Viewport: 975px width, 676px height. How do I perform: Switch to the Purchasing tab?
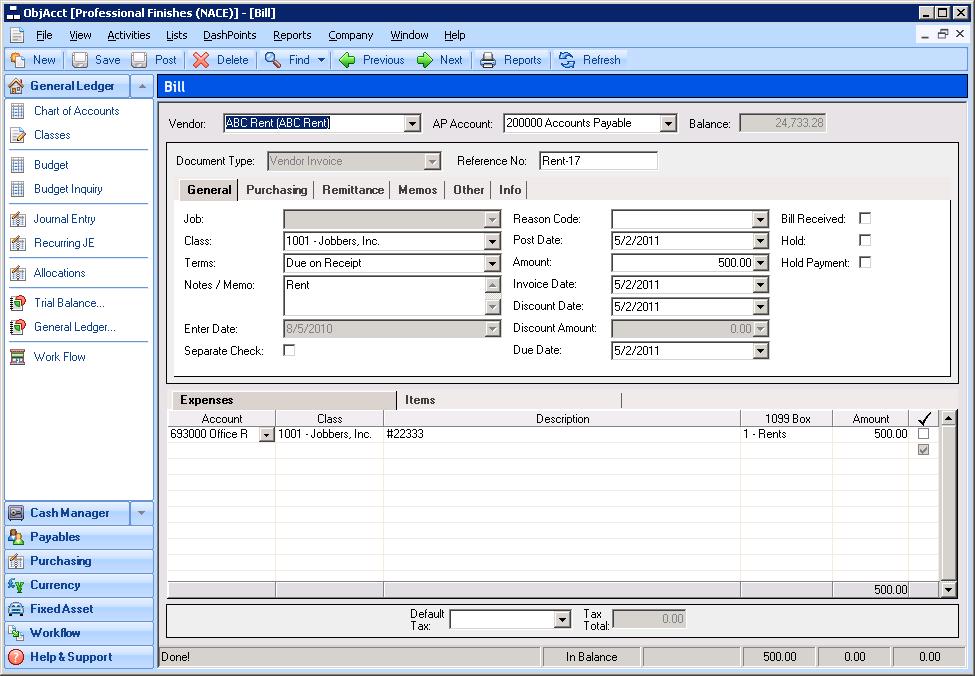tap(277, 190)
